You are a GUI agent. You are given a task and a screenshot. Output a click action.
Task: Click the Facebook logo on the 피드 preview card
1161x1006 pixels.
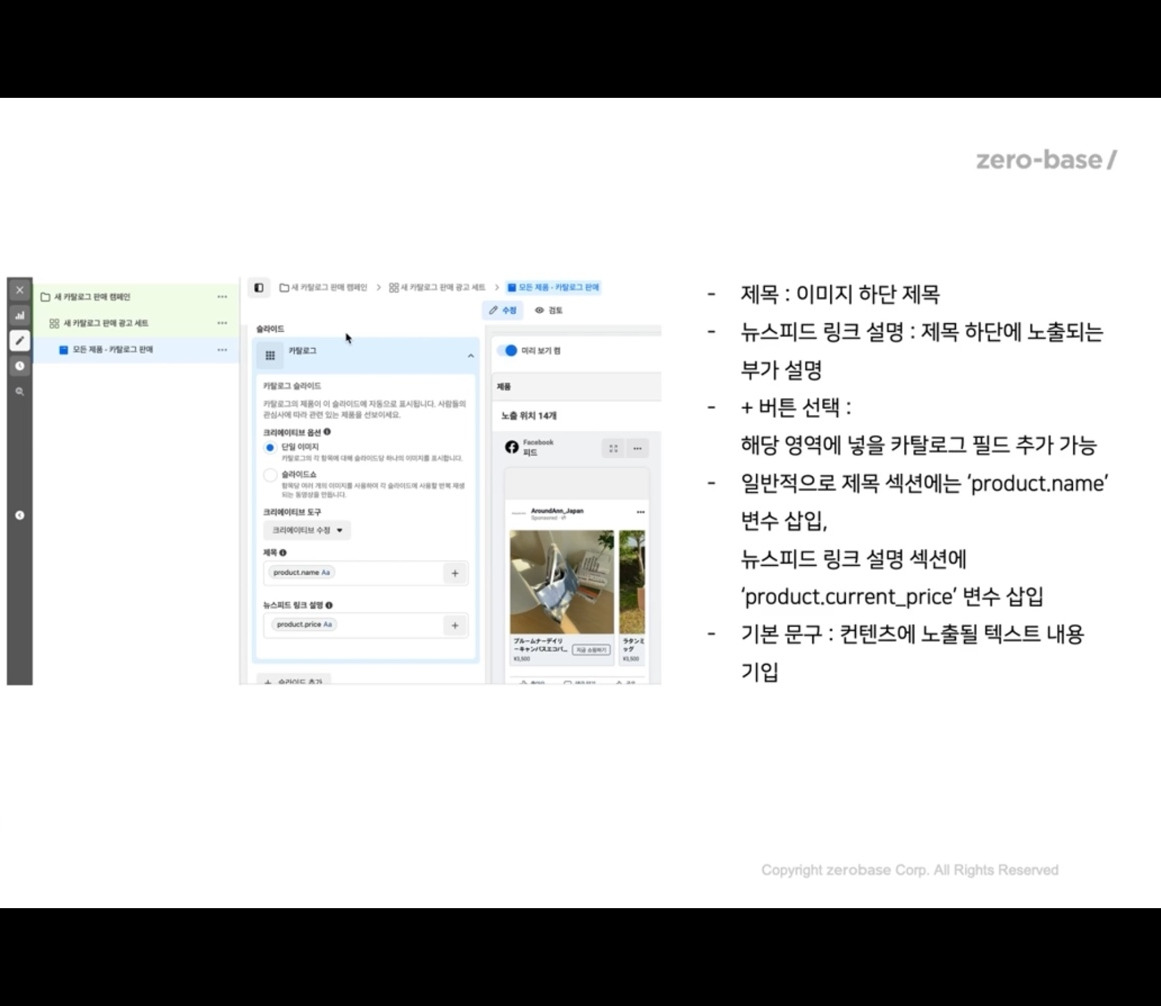point(512,446)
